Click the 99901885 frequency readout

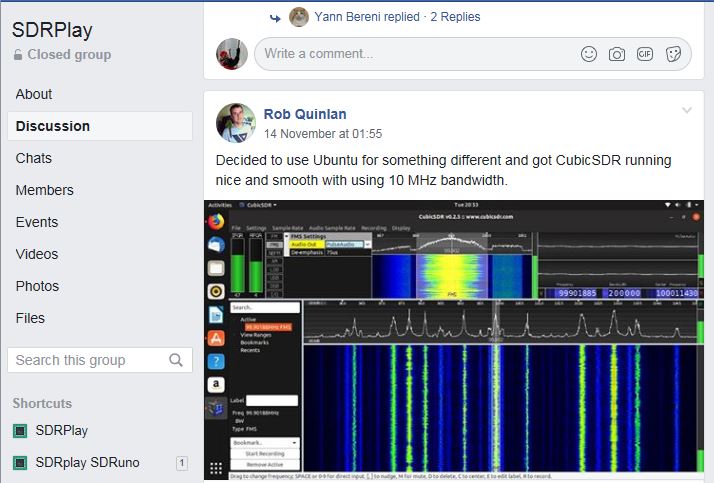pyautogui.click(x=577, y=293)
